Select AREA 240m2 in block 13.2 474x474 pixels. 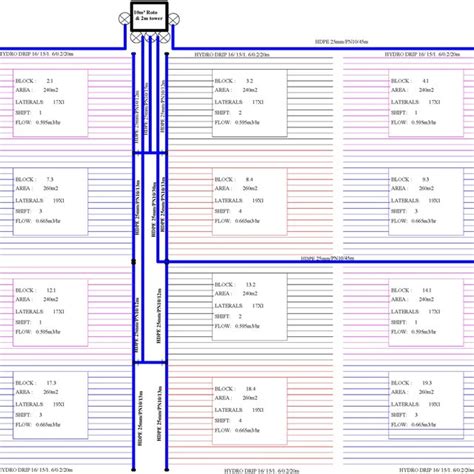click(x=236, y=294)
